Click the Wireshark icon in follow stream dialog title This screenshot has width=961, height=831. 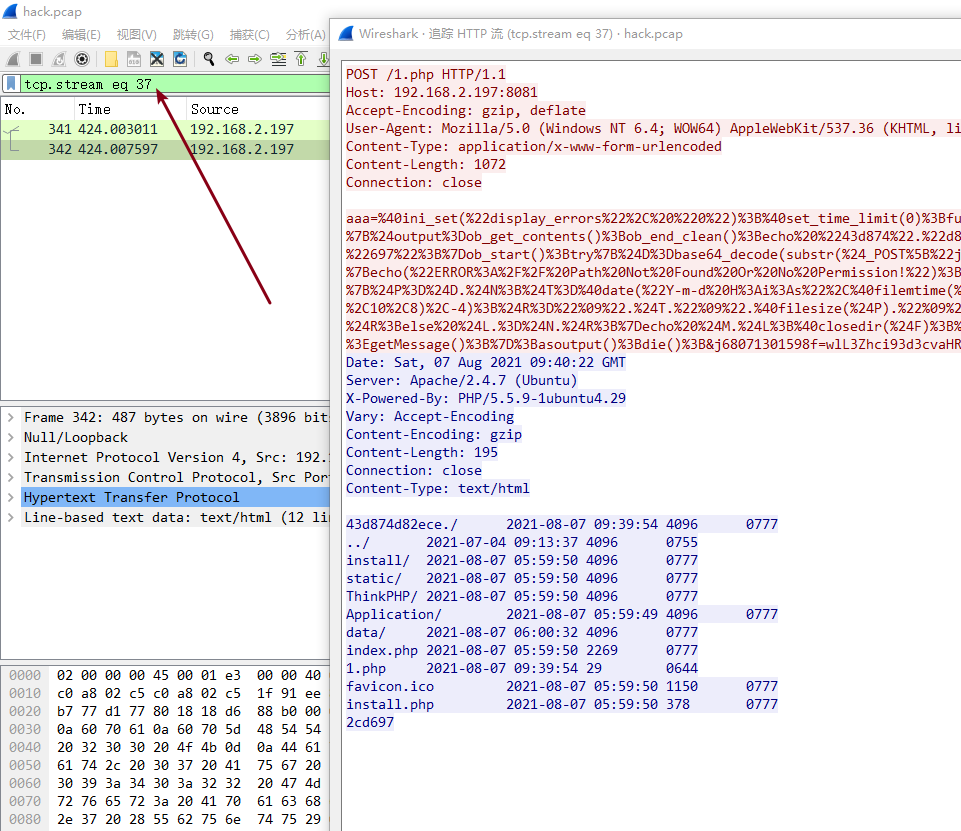(346, 34)
